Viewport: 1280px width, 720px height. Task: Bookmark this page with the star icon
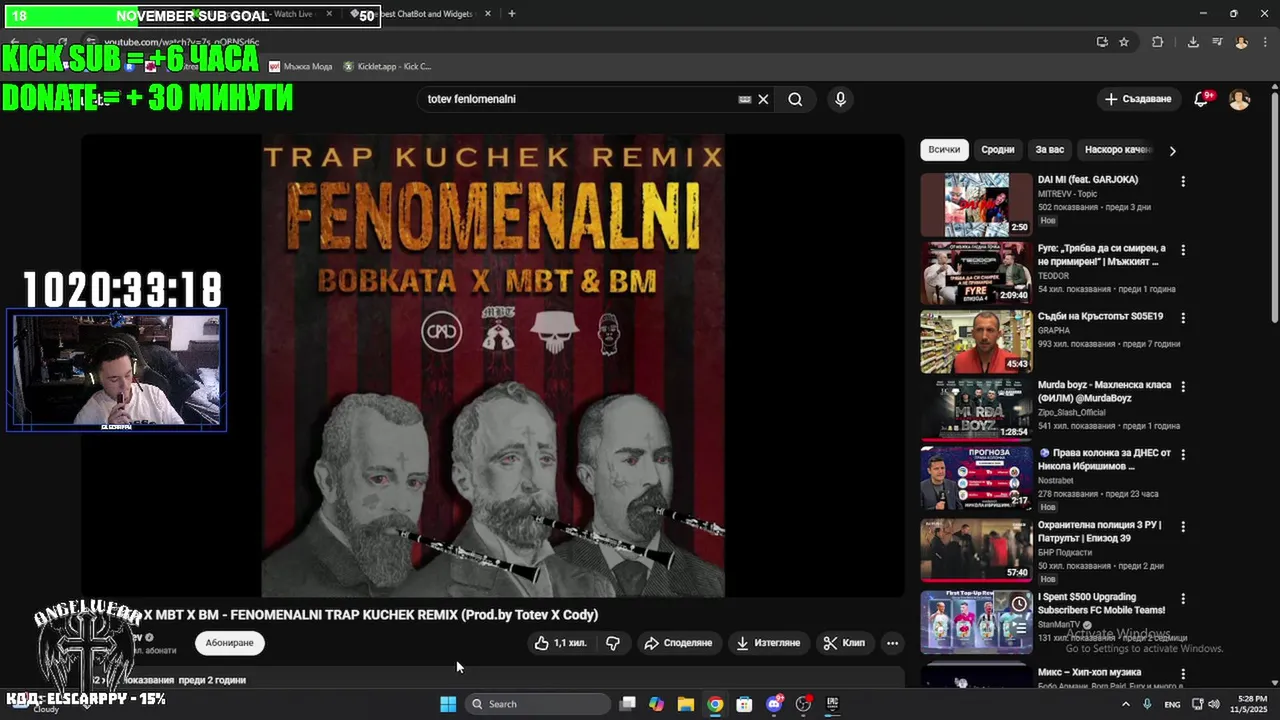1124,42
